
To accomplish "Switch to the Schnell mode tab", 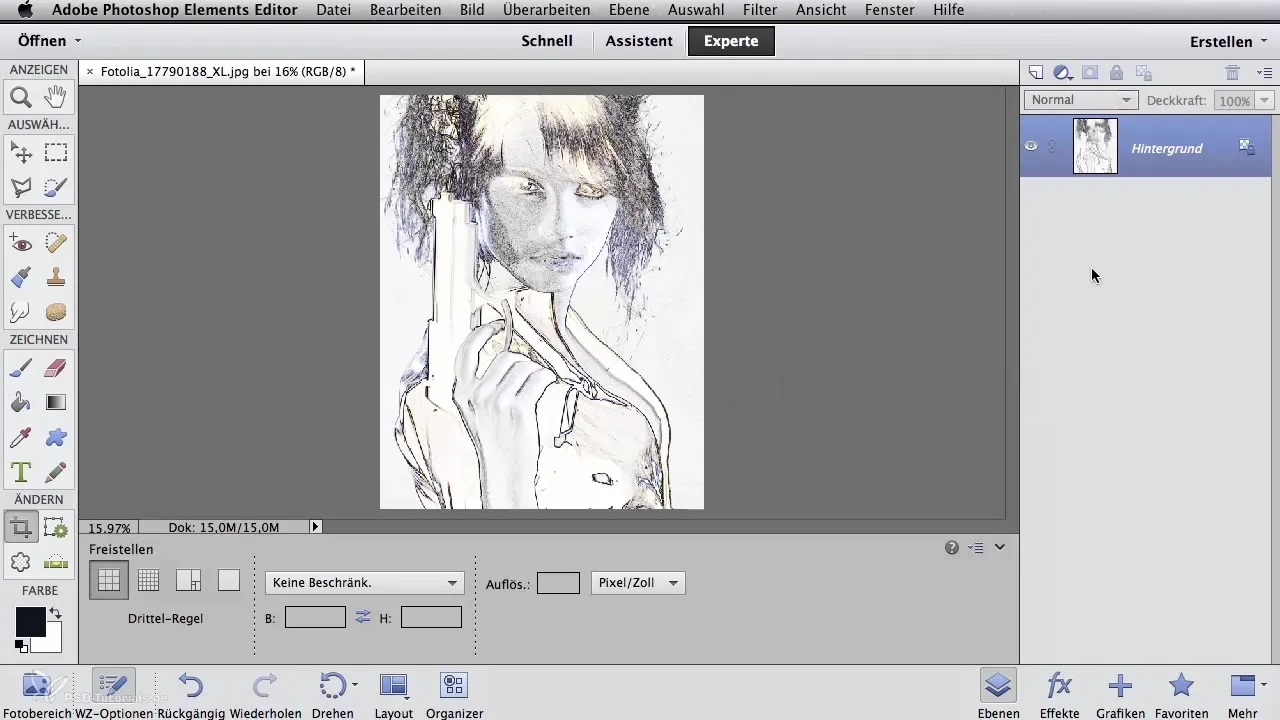I will click(547, 41).
